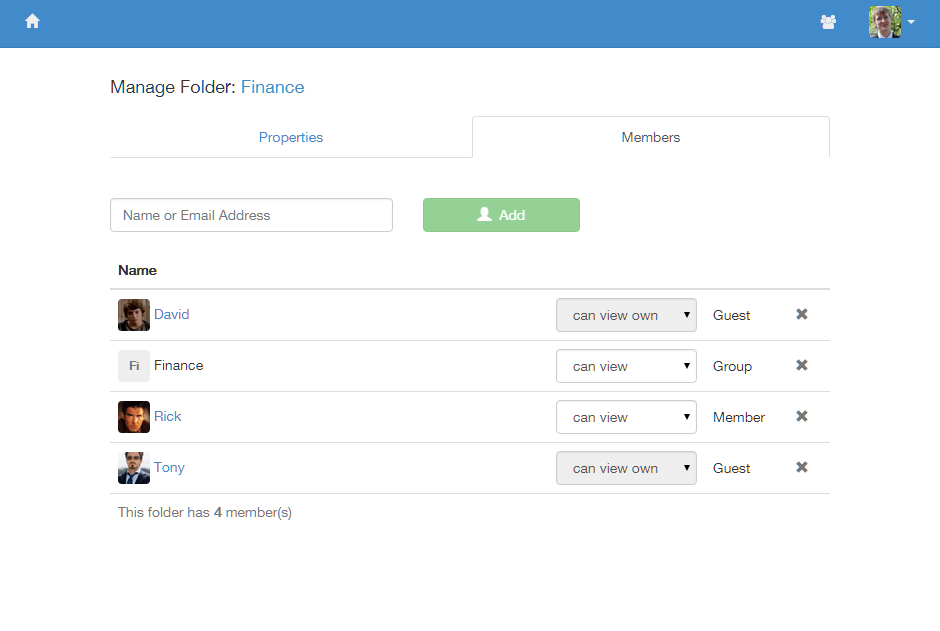Open the profile avatar menu
Image resolution: width=940 pixels, height=631 pixels.
coord(891,22)
